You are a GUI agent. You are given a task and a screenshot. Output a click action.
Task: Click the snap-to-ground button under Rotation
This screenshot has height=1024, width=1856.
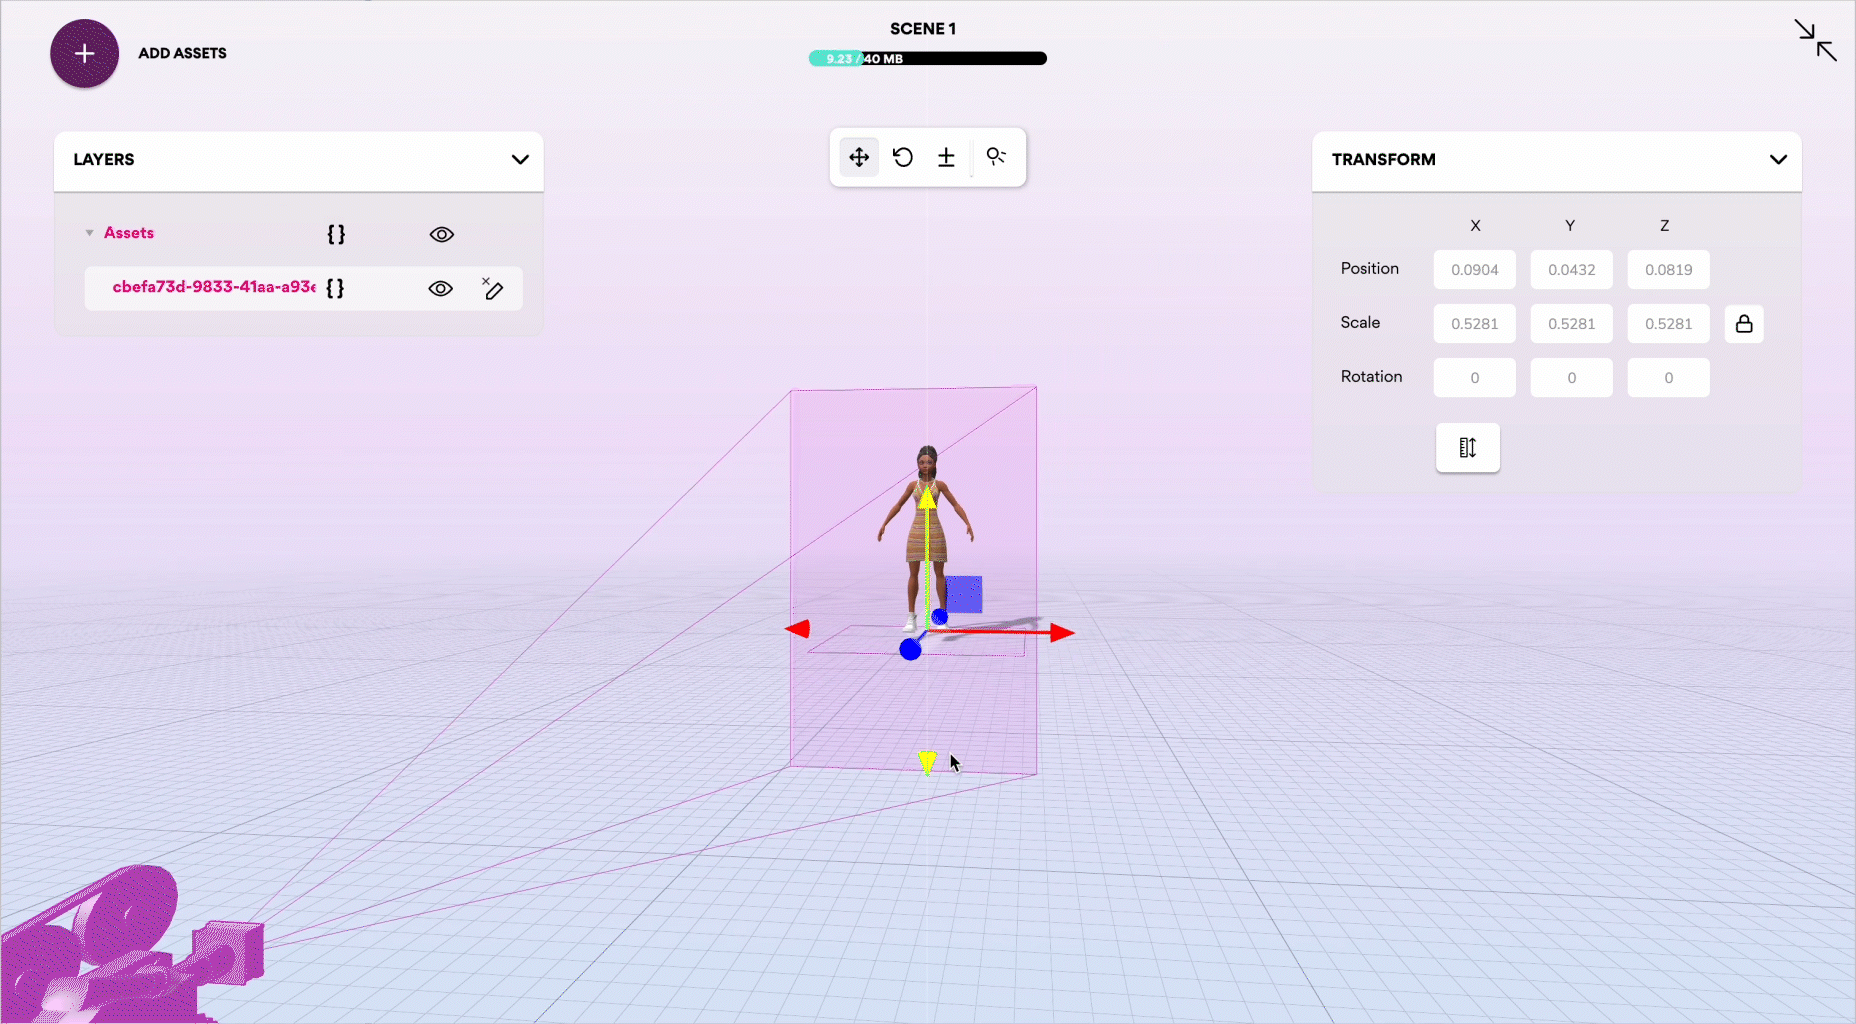click(1467, 448)
